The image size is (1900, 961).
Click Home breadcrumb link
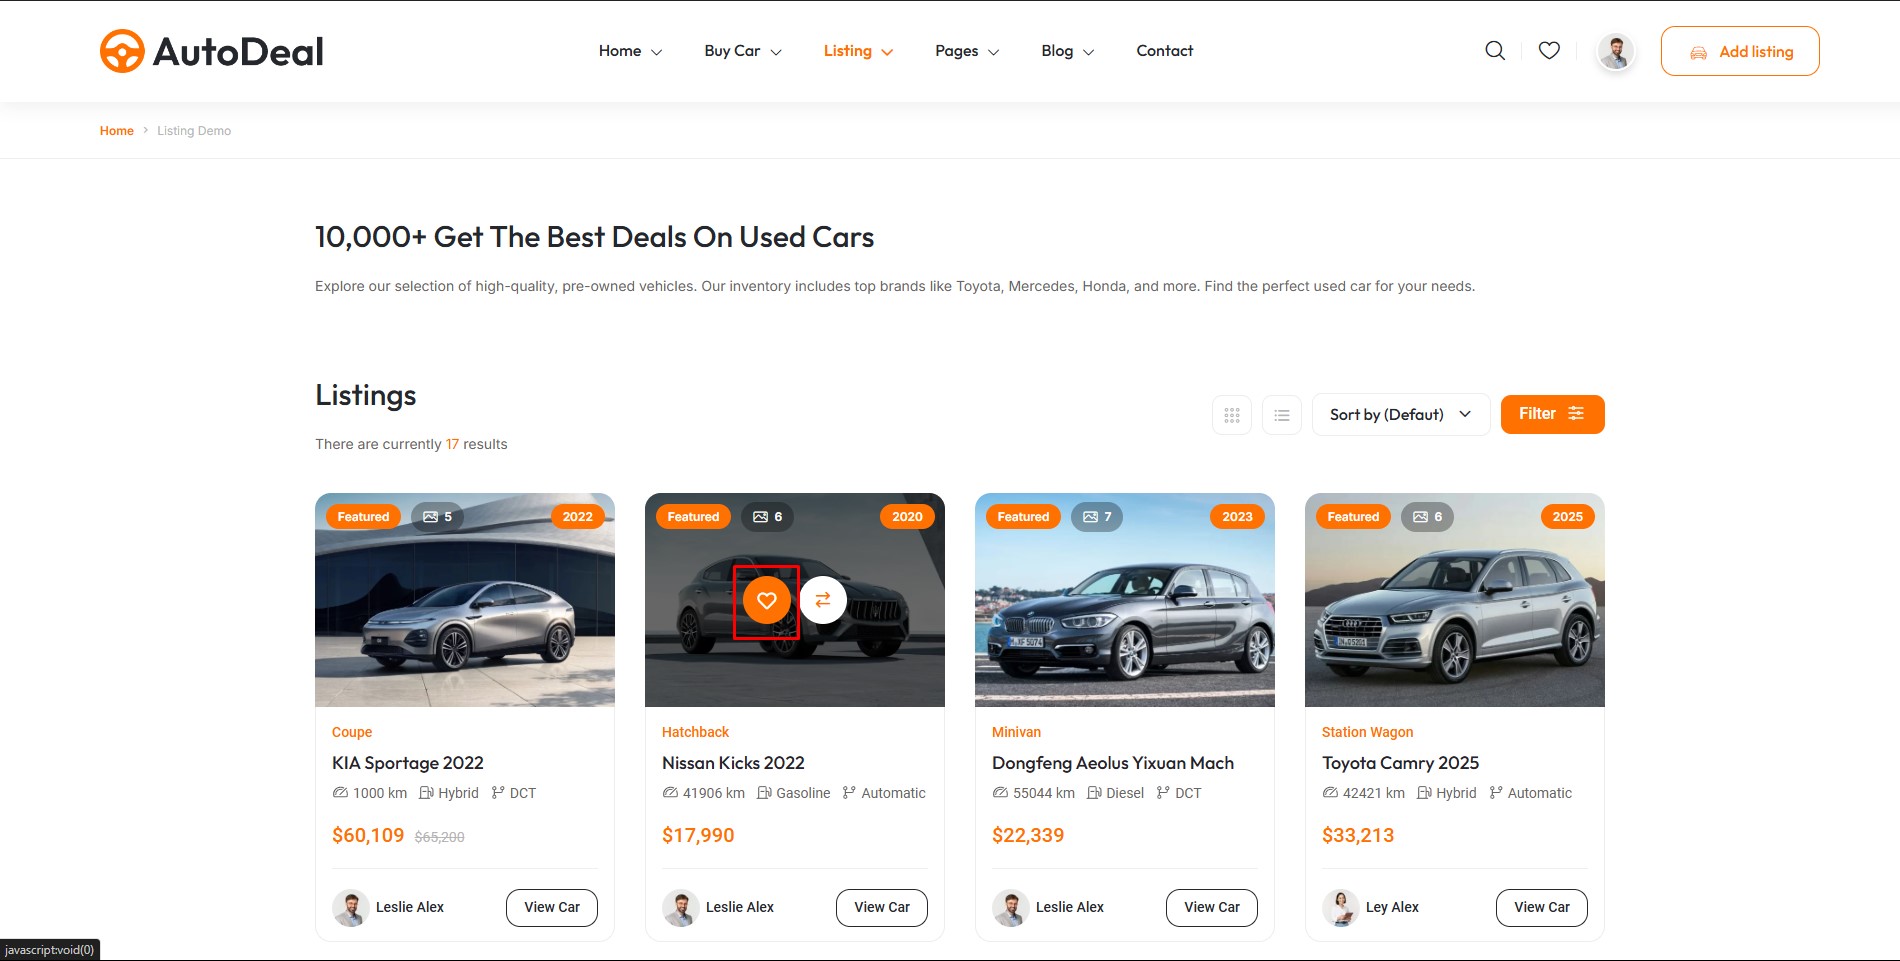116,131
